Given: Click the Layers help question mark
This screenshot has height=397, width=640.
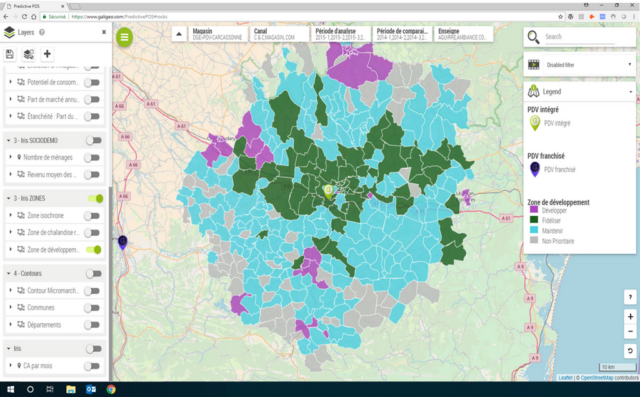Looking at the screenshot, I should click(x=42, y=32).
